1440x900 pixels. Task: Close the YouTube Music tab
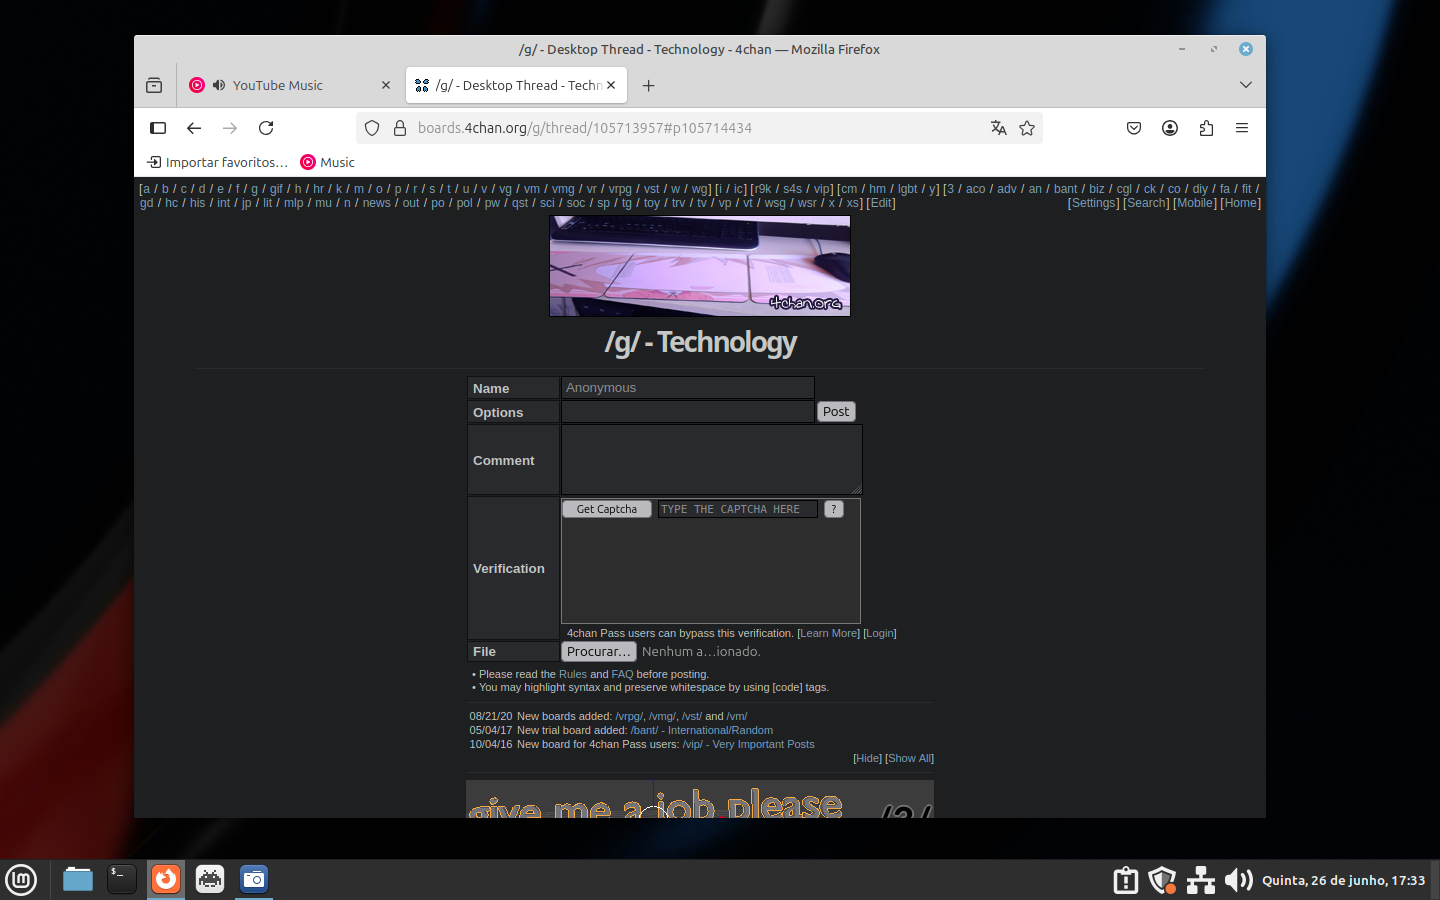pos(386,85)
